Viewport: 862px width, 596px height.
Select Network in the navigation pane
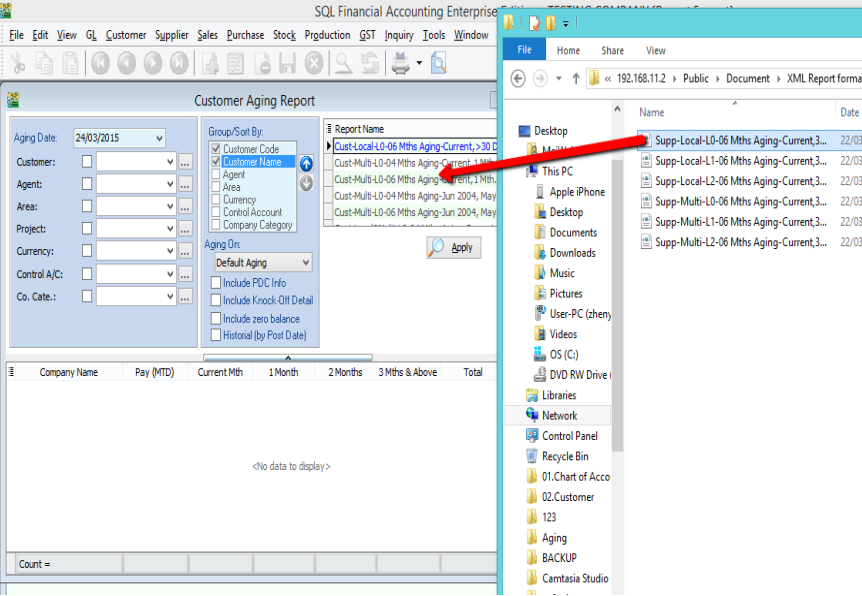point(559,416)
